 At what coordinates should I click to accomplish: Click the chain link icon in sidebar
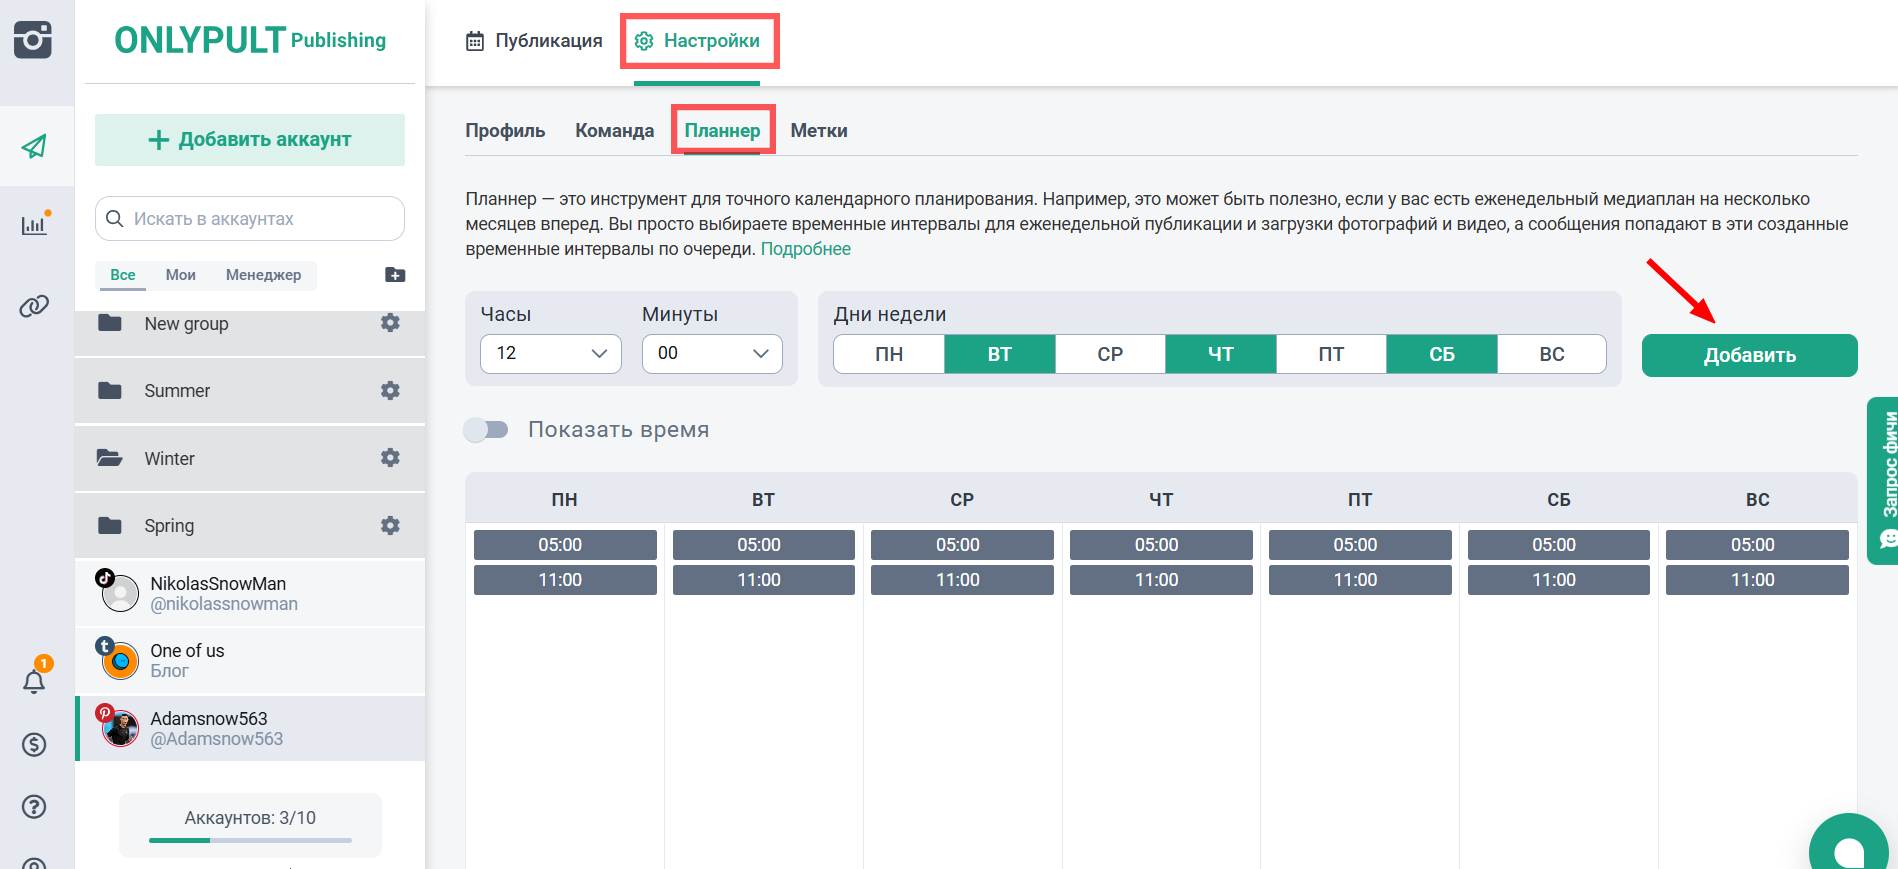35,306
